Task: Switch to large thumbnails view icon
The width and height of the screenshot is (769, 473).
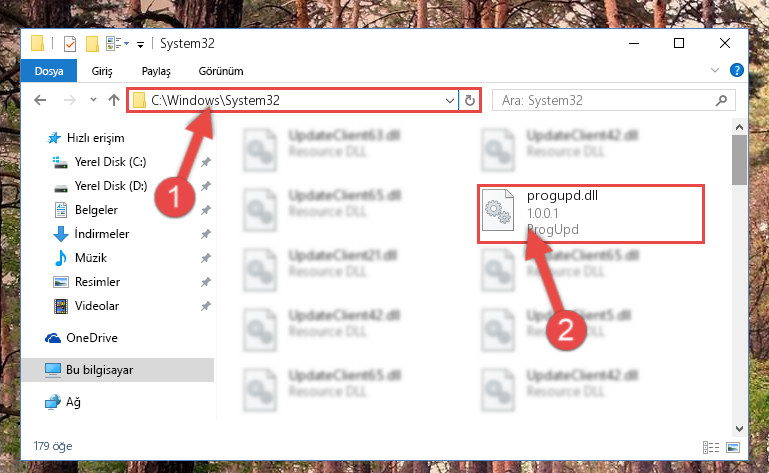Action: [733, 447]
